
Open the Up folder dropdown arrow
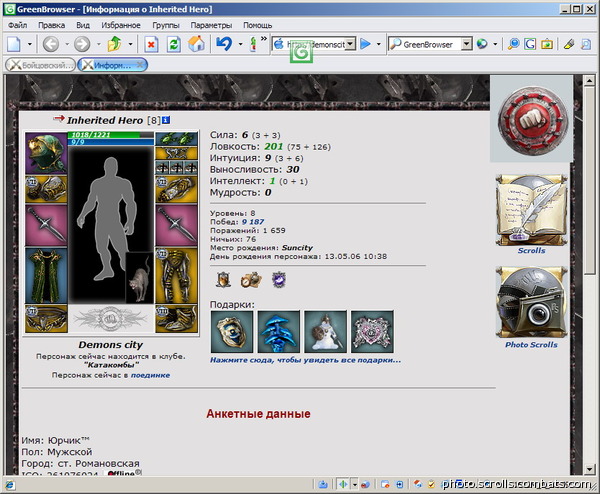coord(130,44)
